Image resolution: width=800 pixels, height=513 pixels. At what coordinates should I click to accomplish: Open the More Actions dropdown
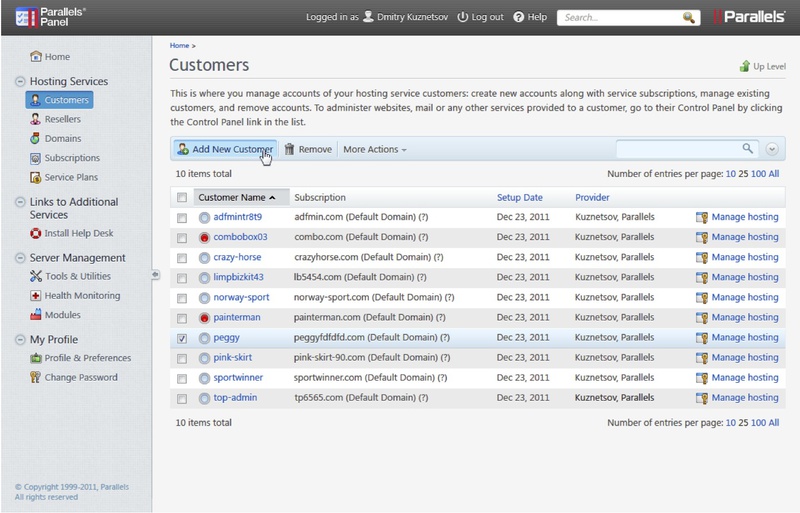(x=375, y=149)
